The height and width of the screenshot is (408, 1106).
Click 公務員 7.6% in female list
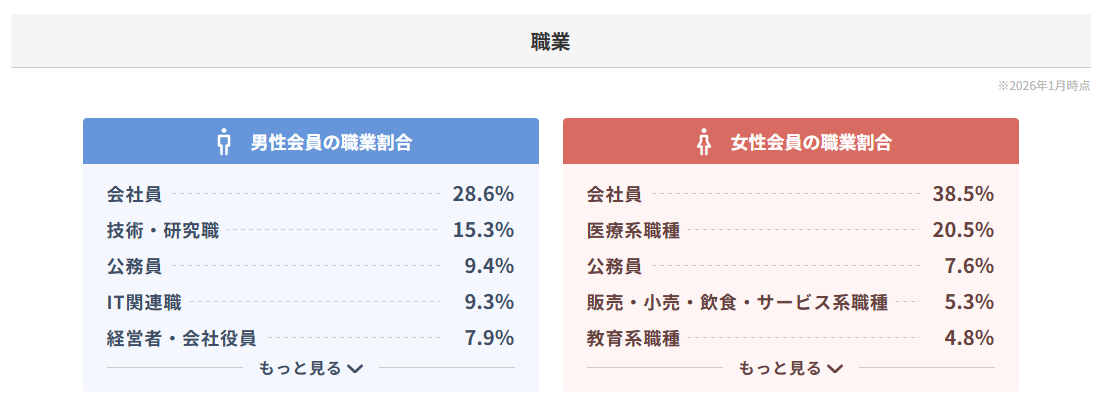tap(790, 266)
